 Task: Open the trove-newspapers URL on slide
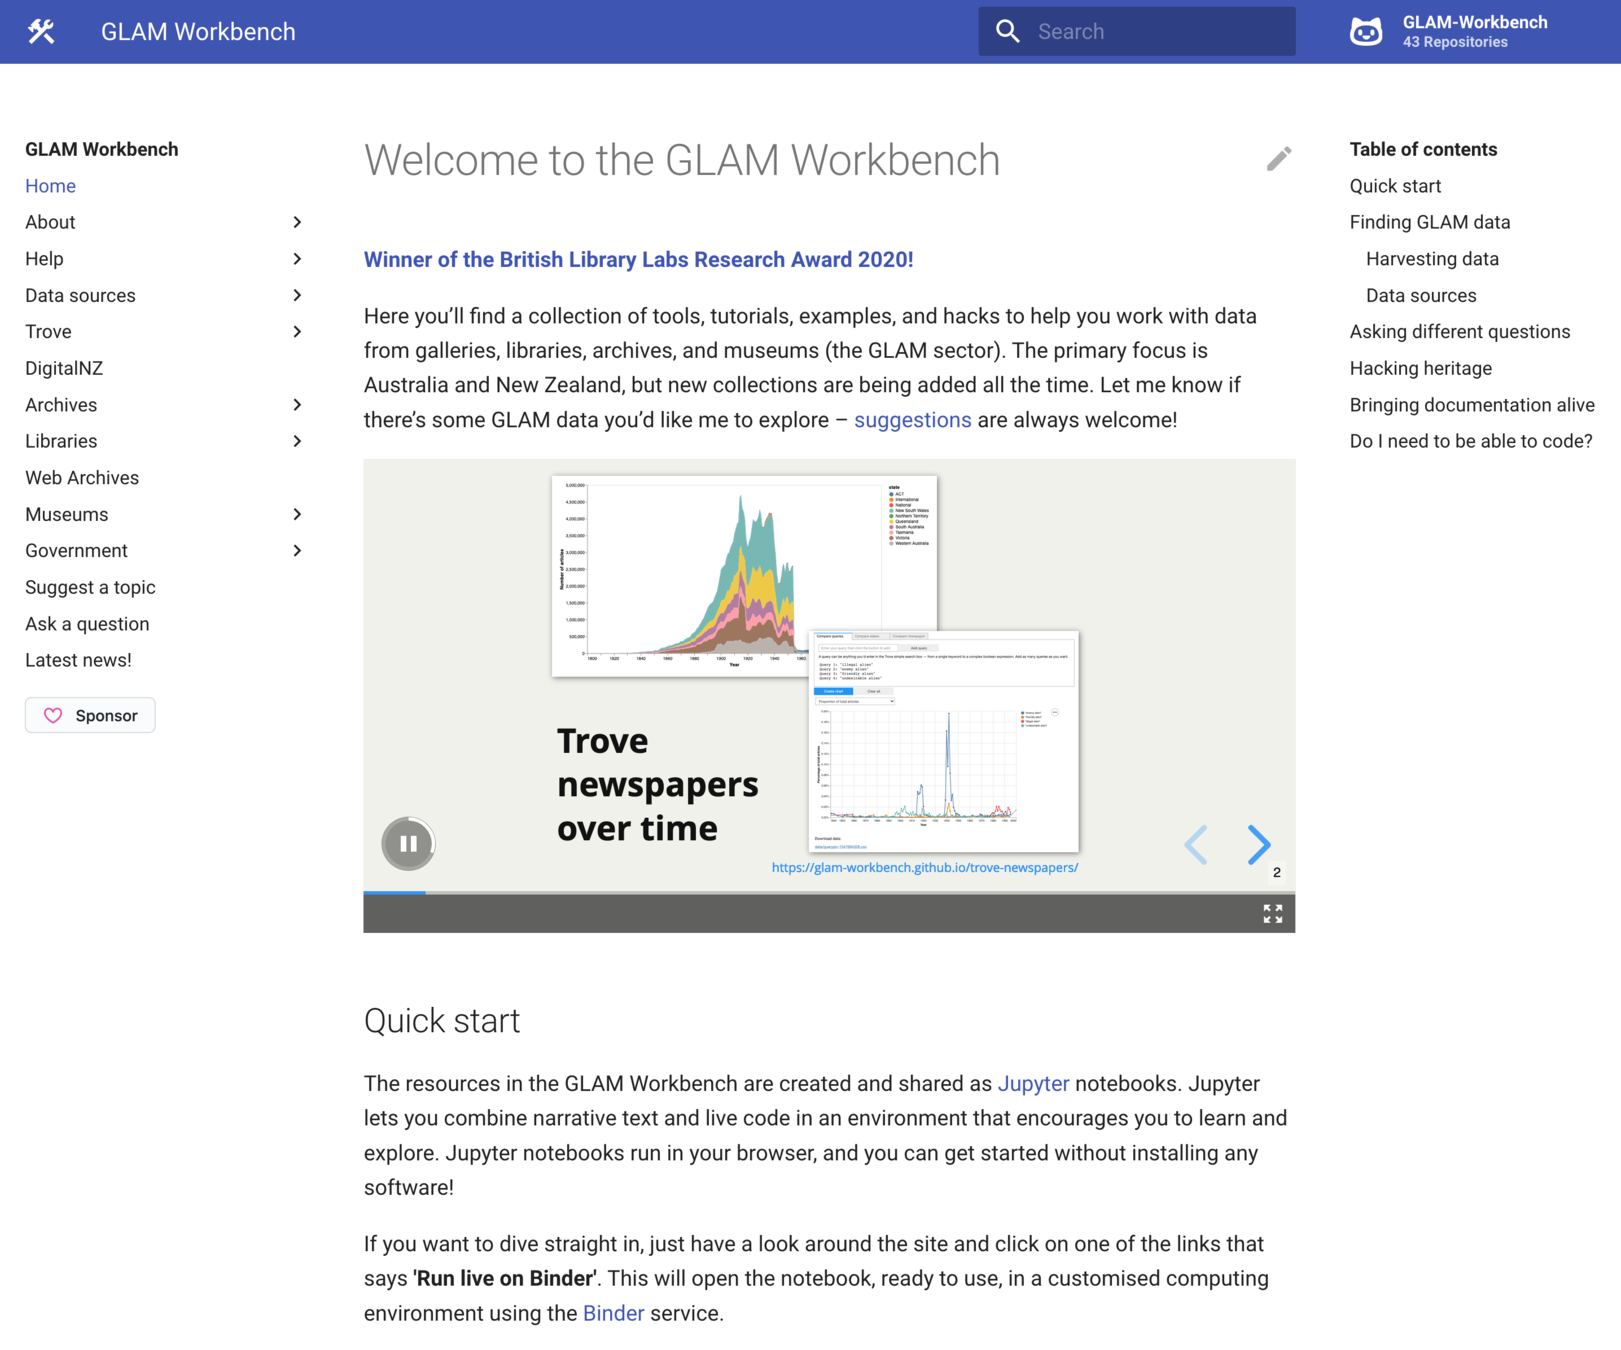pyautogui.click(x=924, y=868)
